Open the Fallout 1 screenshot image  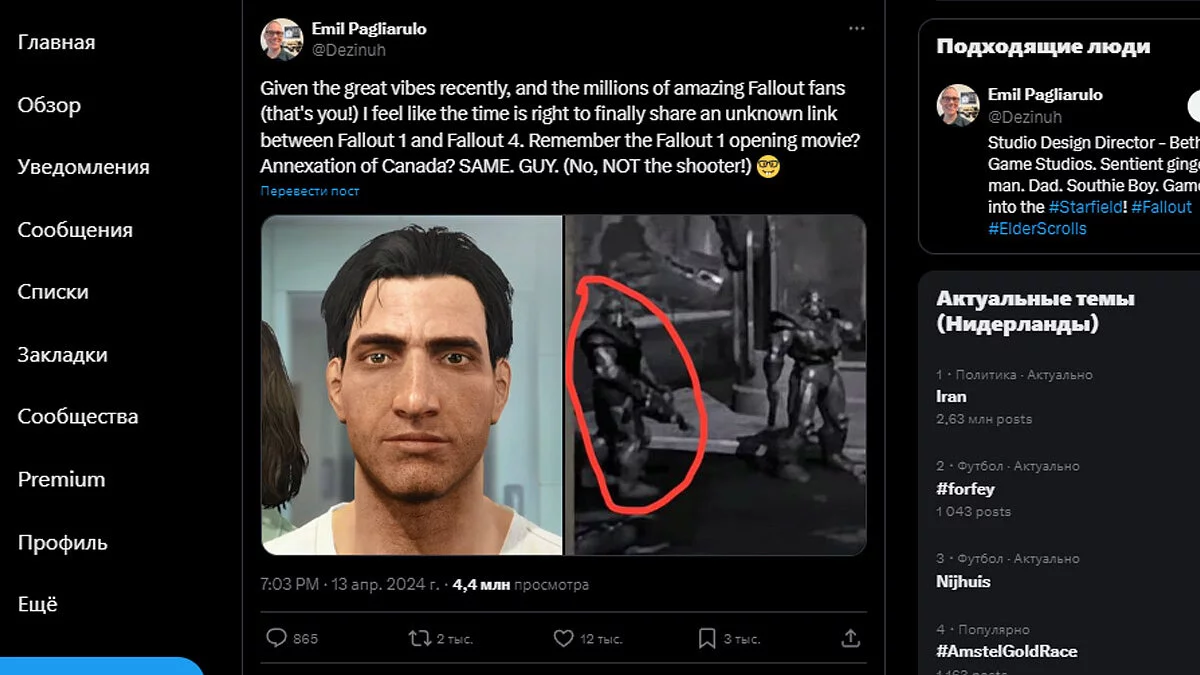716,384
